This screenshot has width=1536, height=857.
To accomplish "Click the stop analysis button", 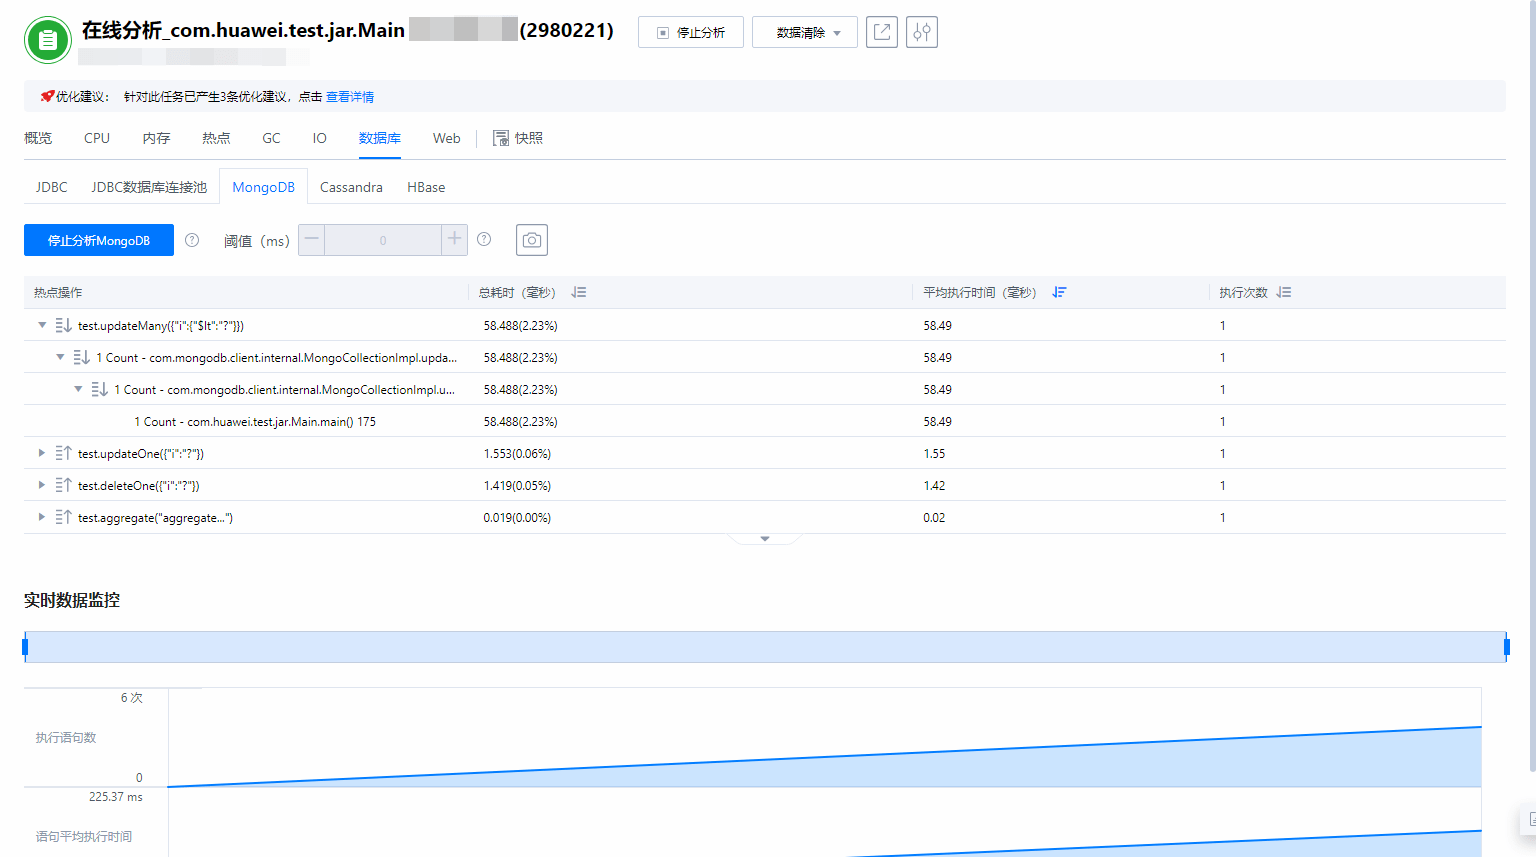I will (x=691, y=32).
